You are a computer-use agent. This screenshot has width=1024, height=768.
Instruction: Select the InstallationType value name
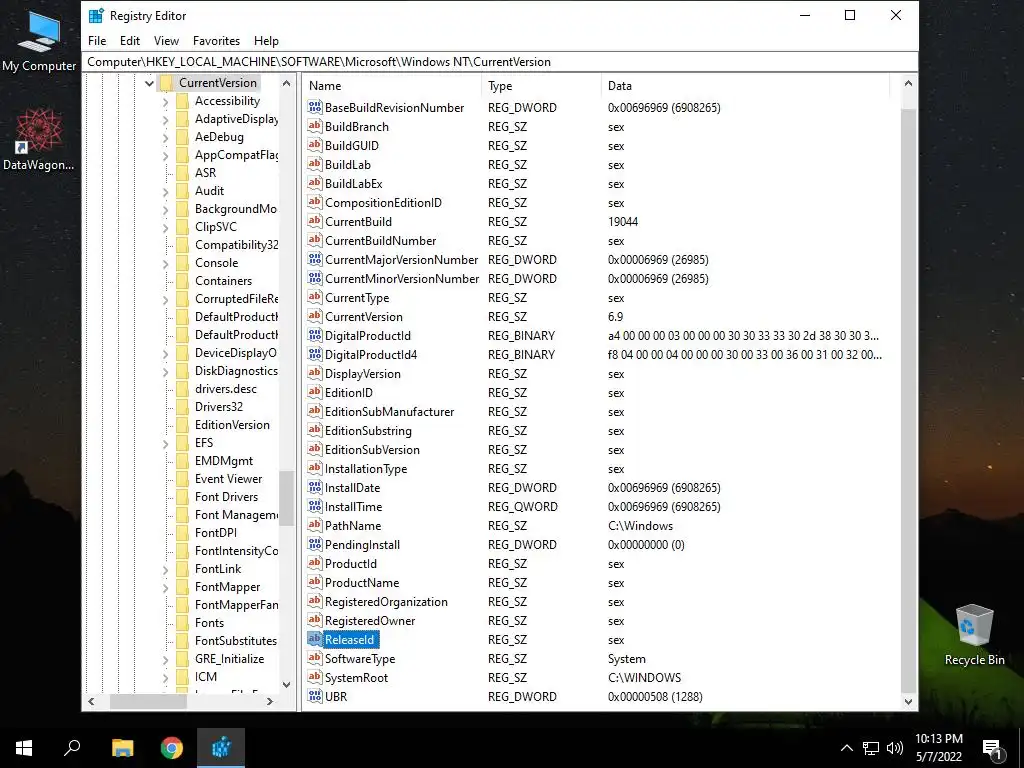[x=366, y=469]
